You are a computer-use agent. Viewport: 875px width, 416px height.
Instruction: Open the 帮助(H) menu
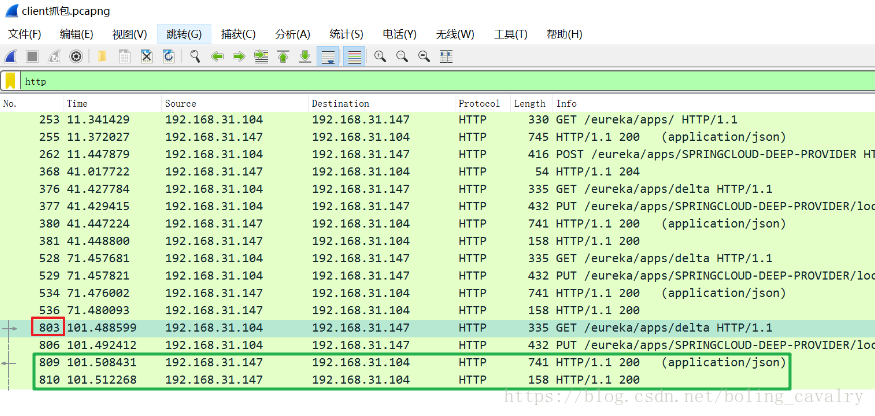[x=564, y=34]
